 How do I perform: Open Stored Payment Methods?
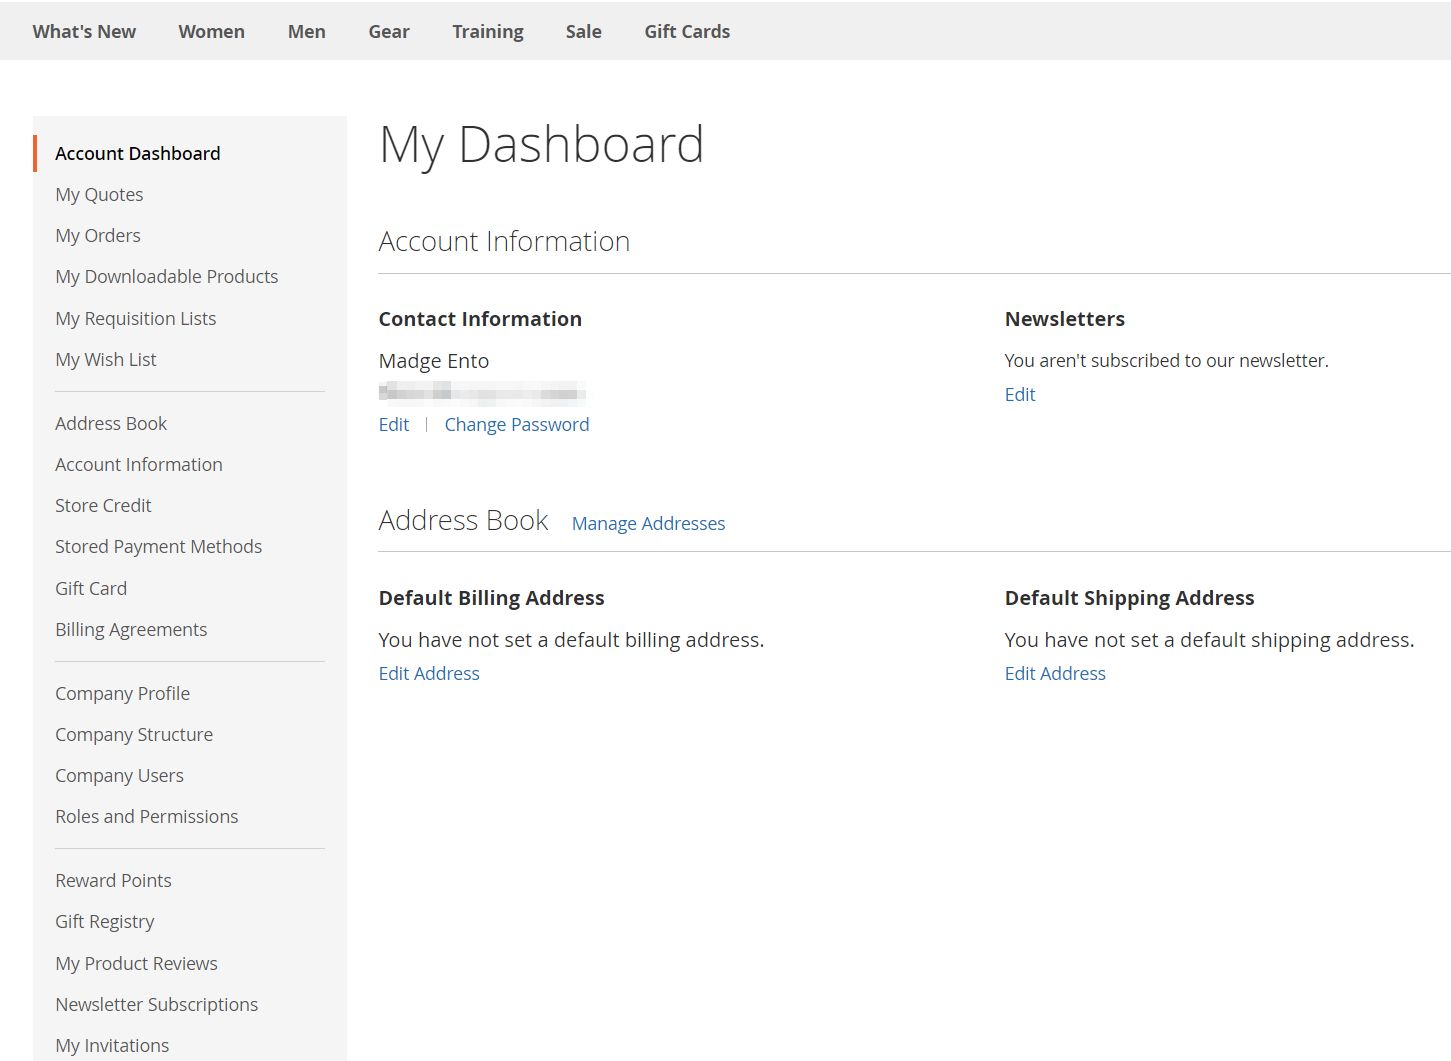(158, 546)
